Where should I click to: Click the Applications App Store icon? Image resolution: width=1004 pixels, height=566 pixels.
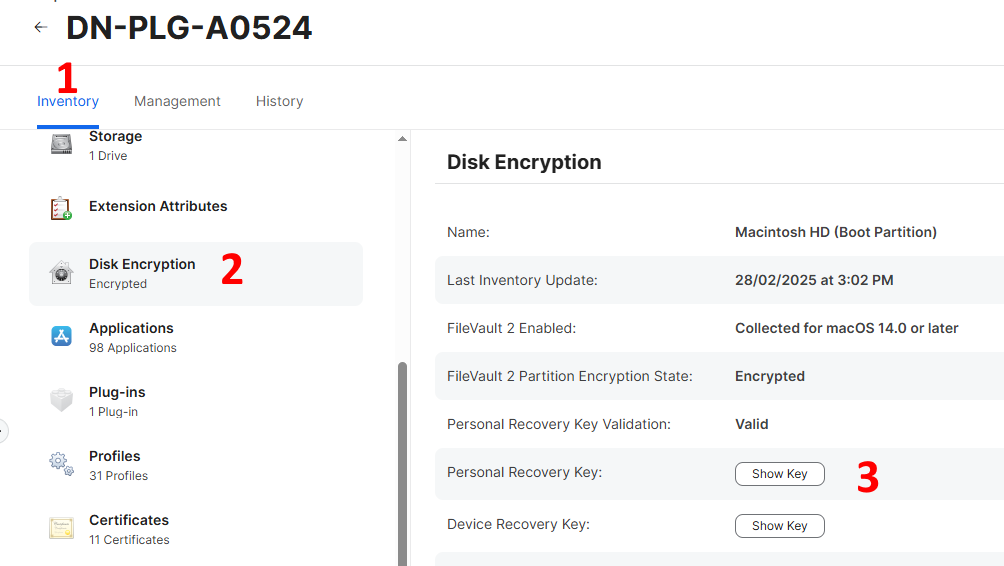click(62, 337)
